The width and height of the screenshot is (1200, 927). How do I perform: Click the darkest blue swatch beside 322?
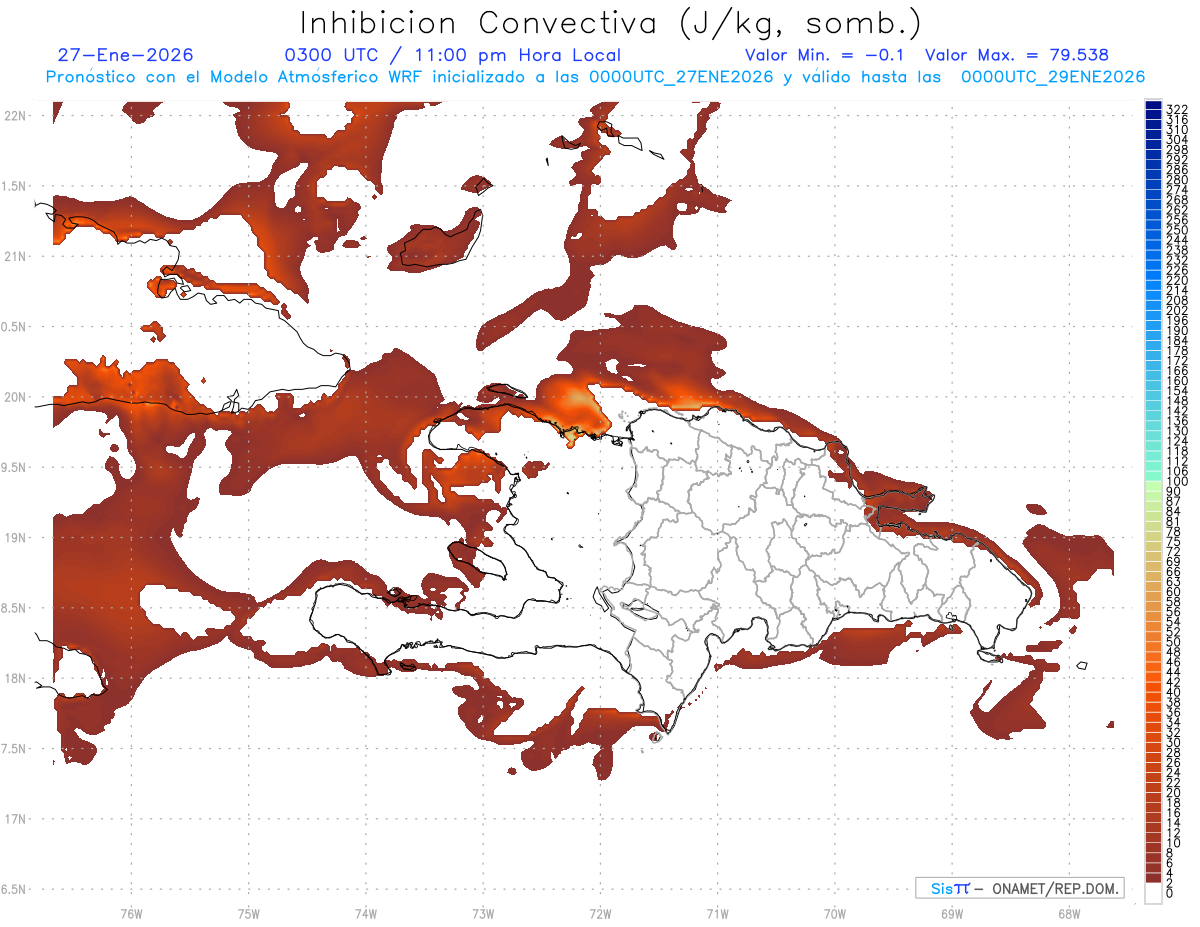point(1154,107)
